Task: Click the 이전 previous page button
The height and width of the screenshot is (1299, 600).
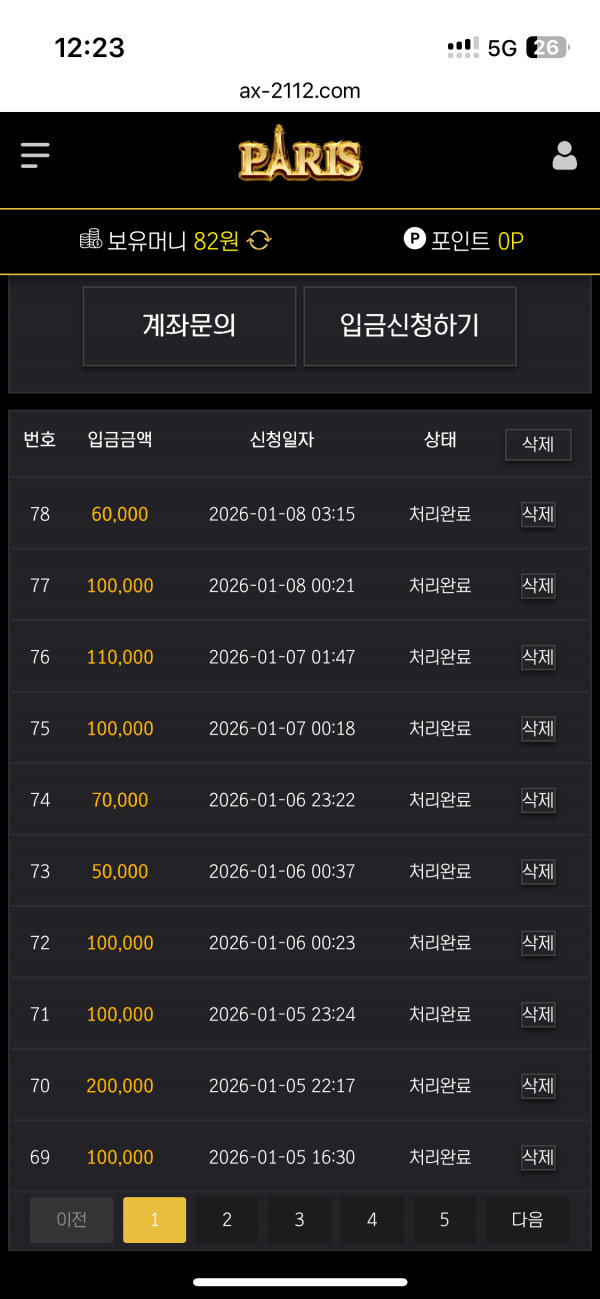Action: point(72,1219)
